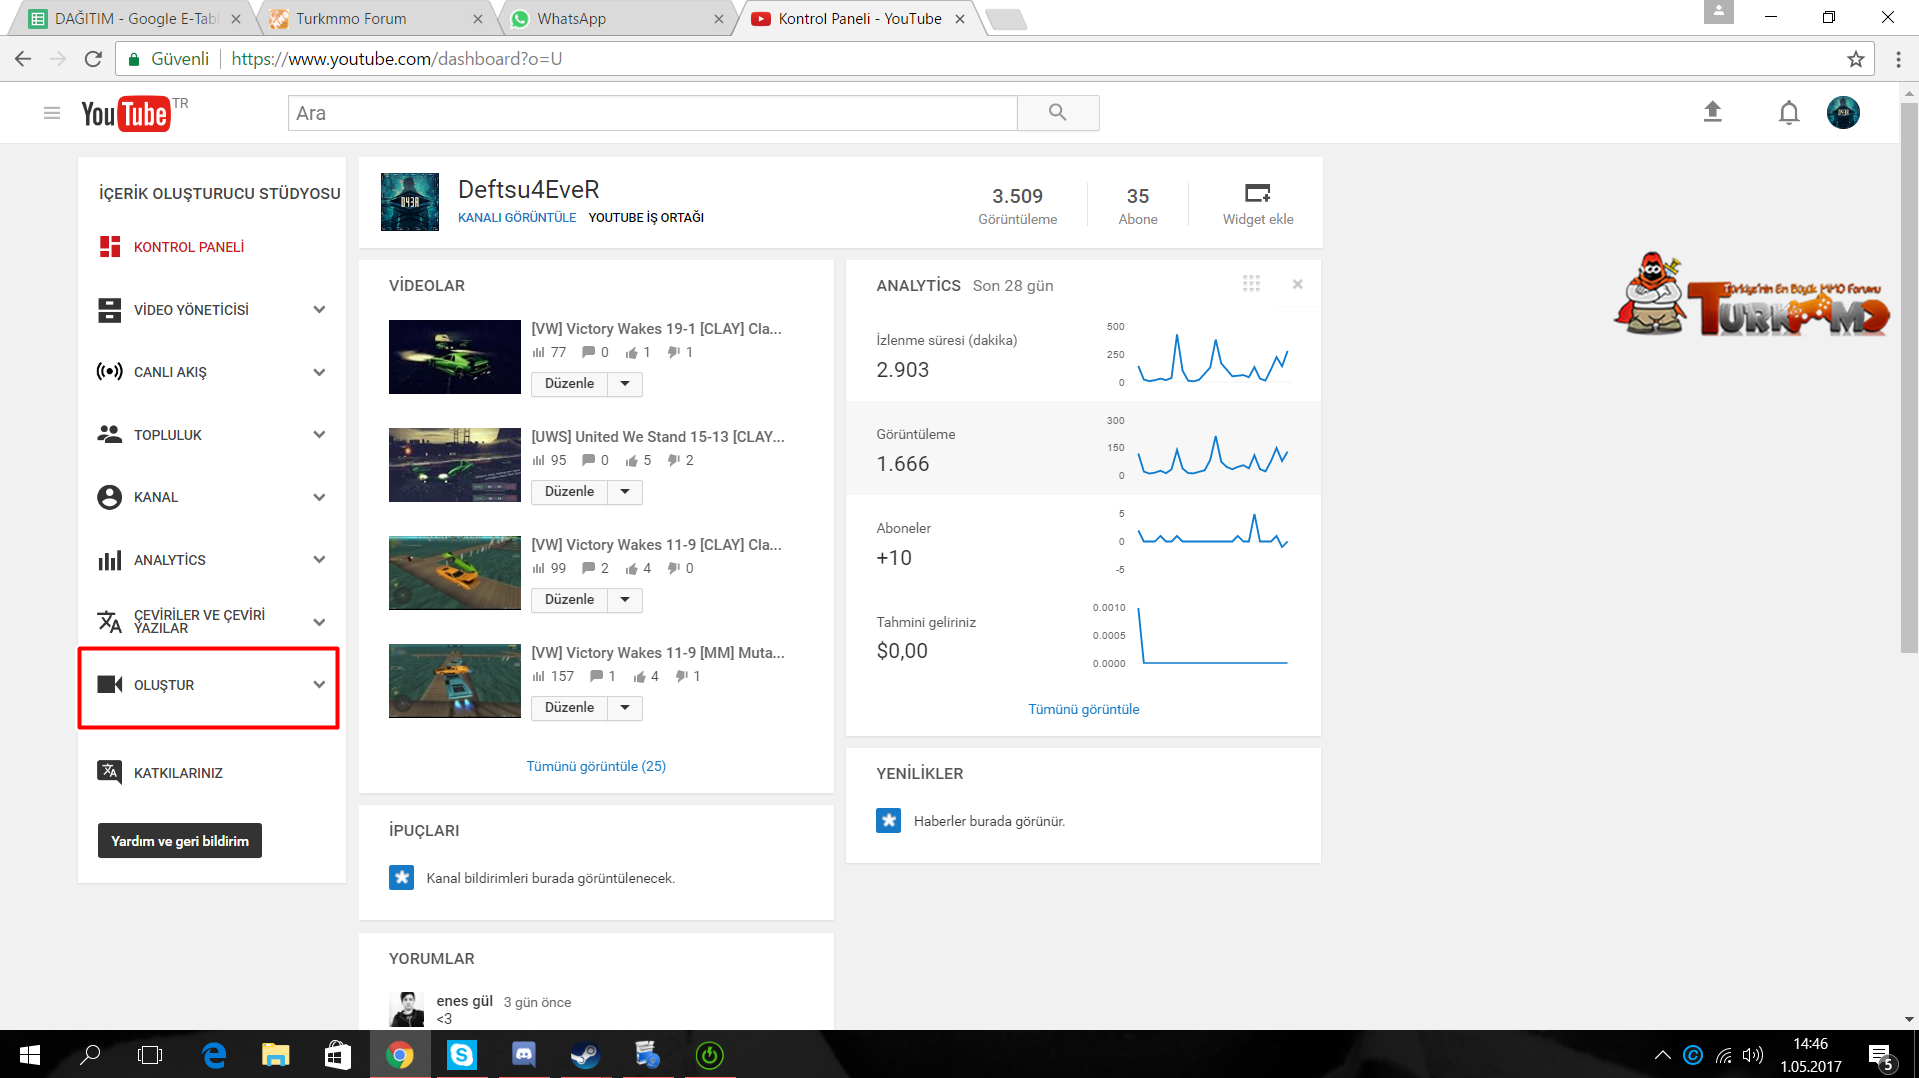
Task: Open dropdown next to Düzenle for Victory Wakes 19-1
Action: pyautogui.click(x=625, y=384)
